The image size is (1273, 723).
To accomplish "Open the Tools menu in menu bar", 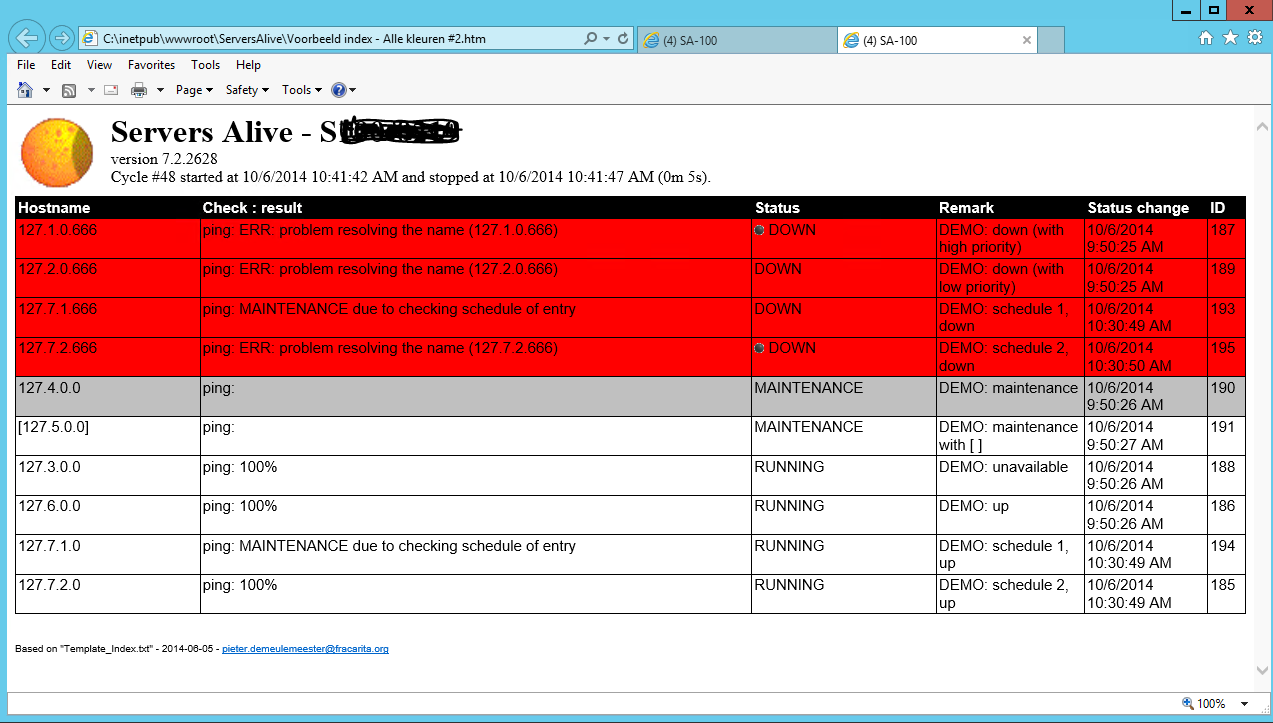I will [205, 65].
